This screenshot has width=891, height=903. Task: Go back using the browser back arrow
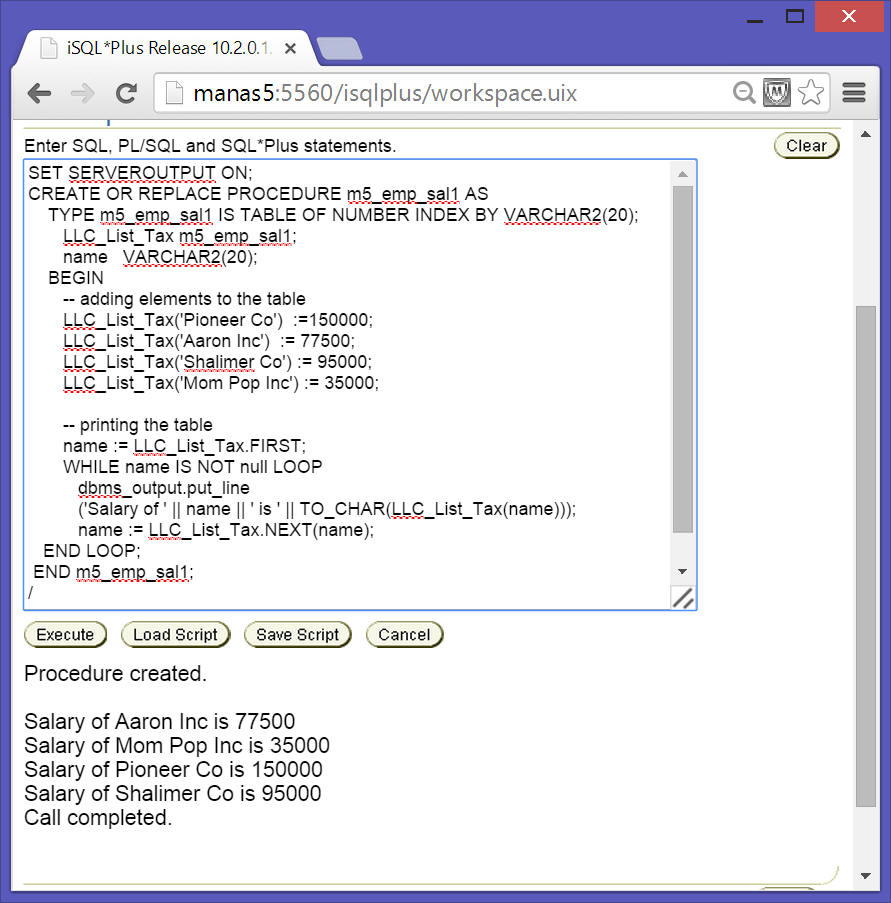[x=39, y=93]
